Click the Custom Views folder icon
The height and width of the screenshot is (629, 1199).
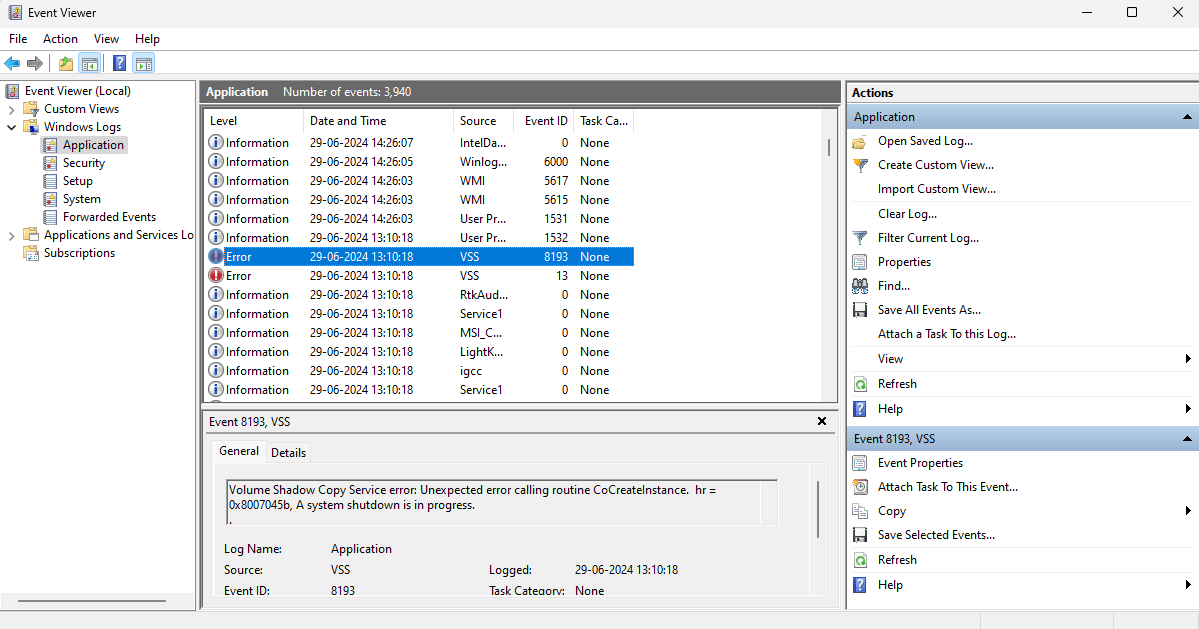click(x=31, y=109)
